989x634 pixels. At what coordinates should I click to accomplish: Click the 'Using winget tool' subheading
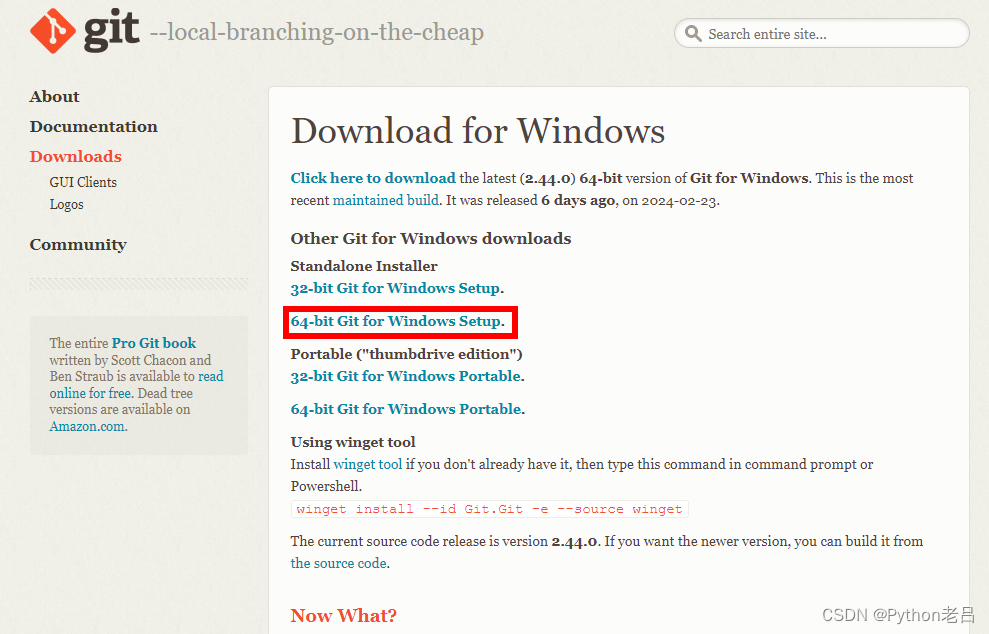(353, 442)
